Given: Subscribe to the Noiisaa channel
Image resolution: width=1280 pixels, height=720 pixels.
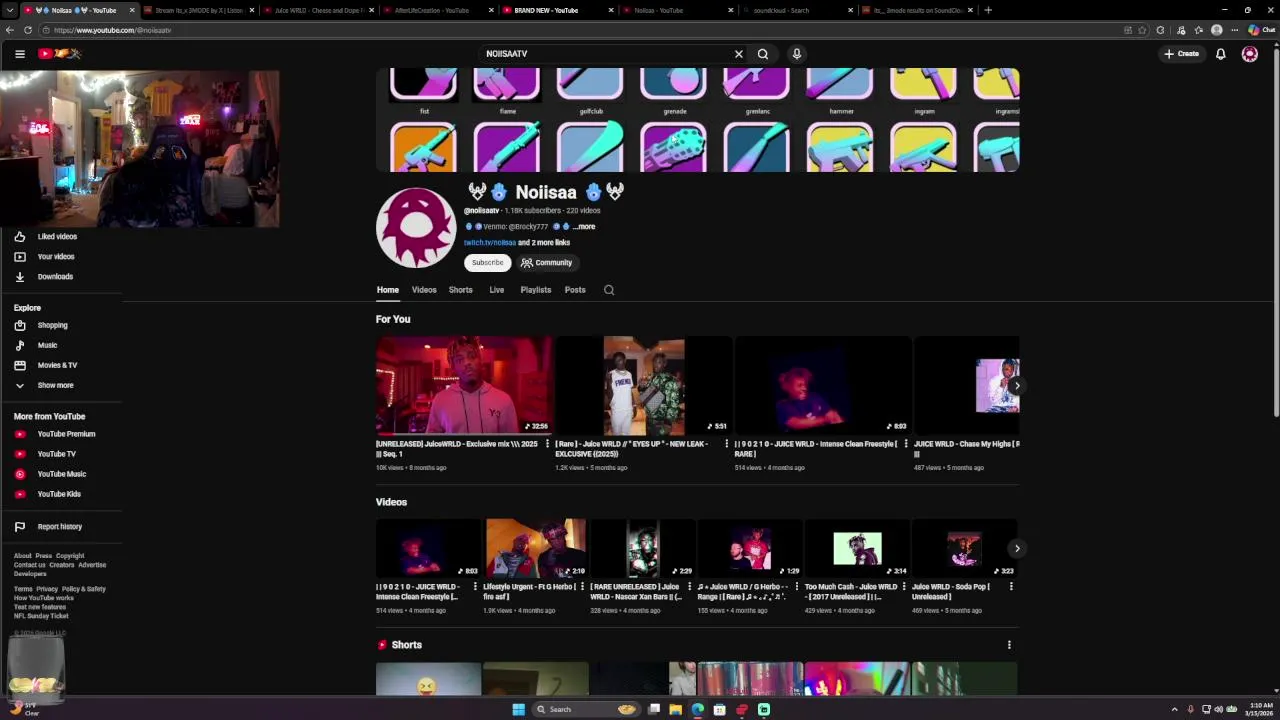Looking at the screenshot, I should 487,263.
